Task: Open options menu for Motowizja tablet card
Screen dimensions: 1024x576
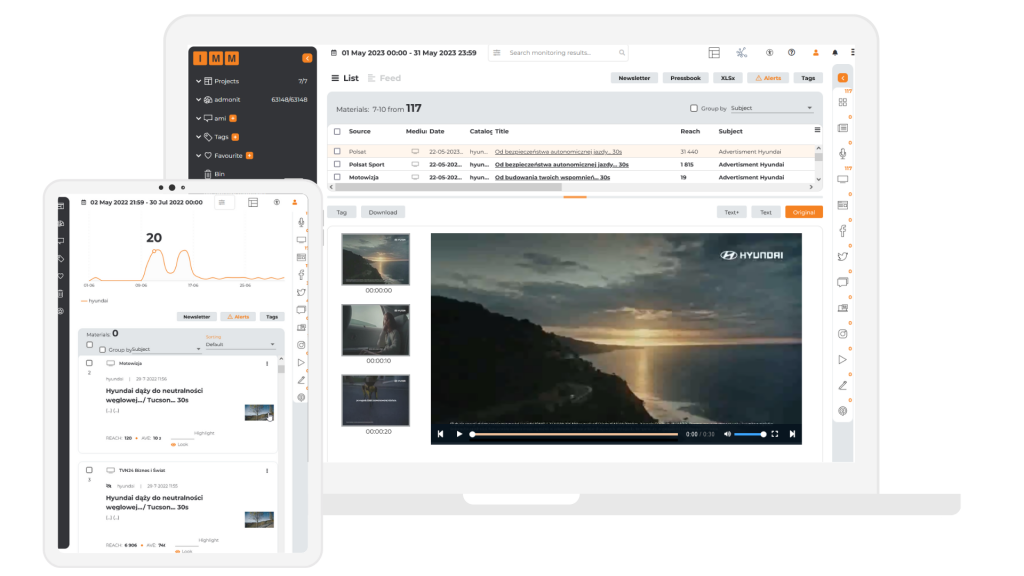Action: 267,364
